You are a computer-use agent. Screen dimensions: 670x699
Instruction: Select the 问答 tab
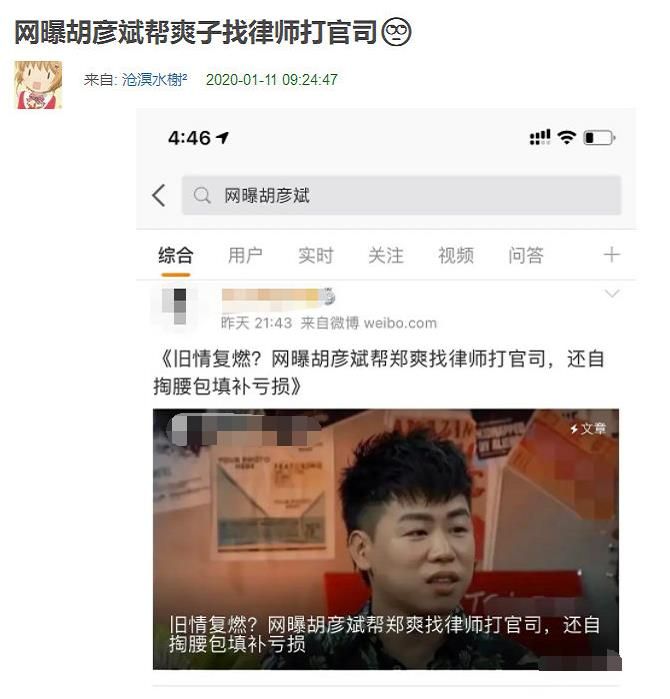pyautogui.click(x=526, y=255)
